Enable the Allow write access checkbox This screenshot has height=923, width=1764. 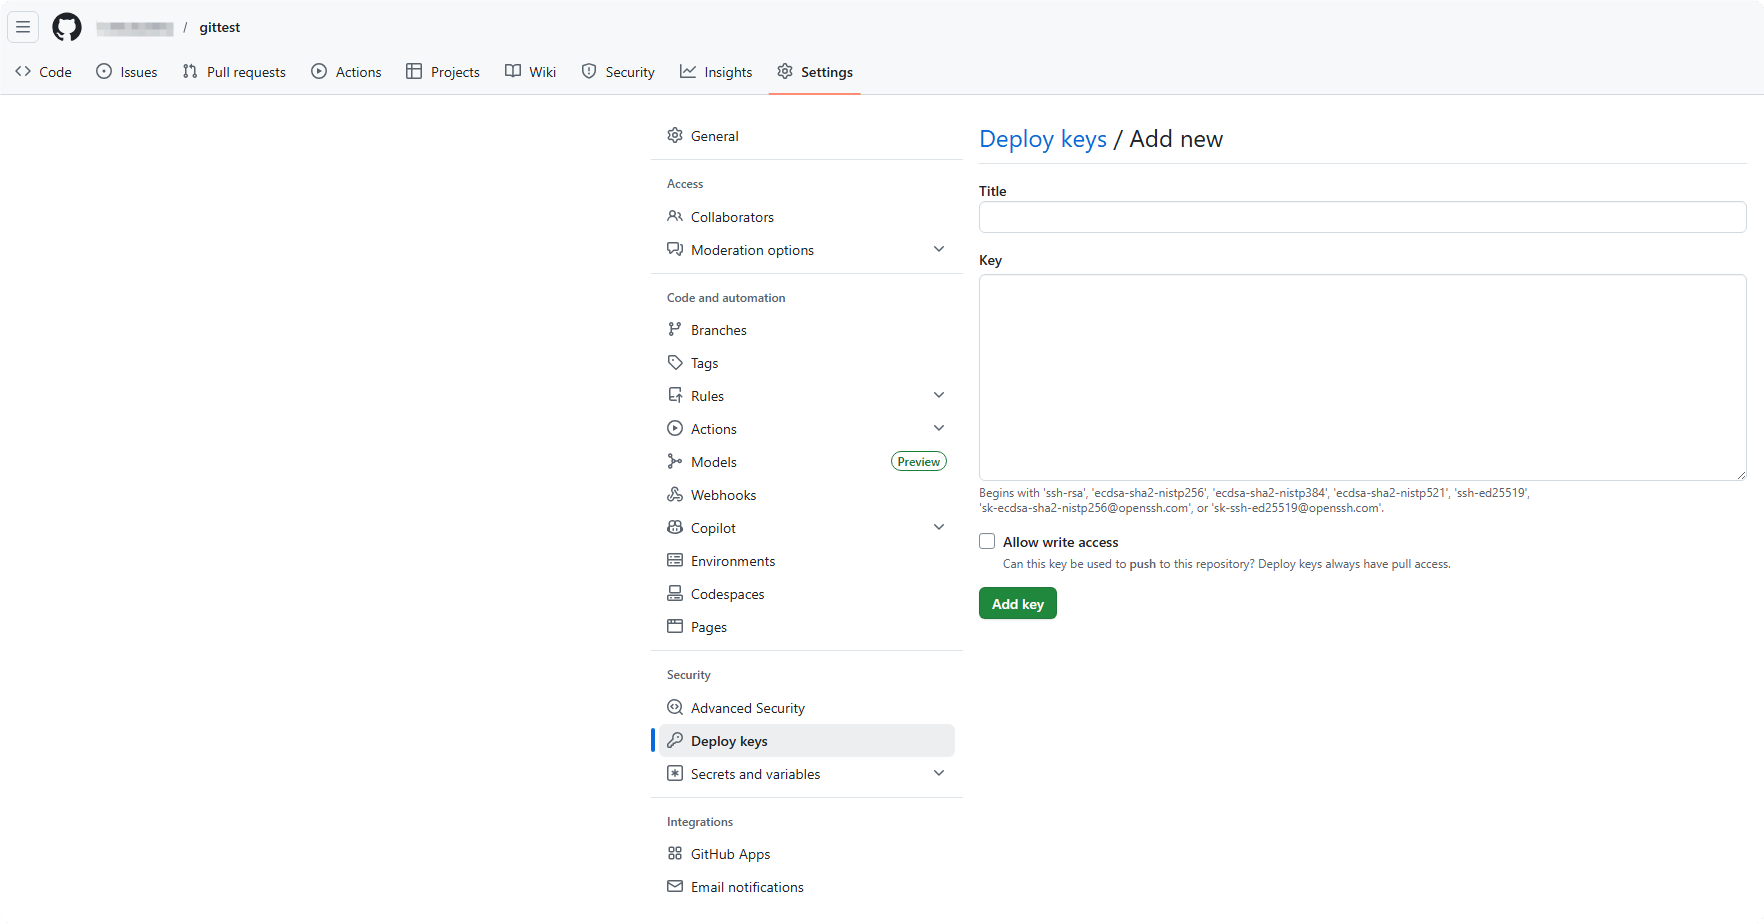[987, 542]
